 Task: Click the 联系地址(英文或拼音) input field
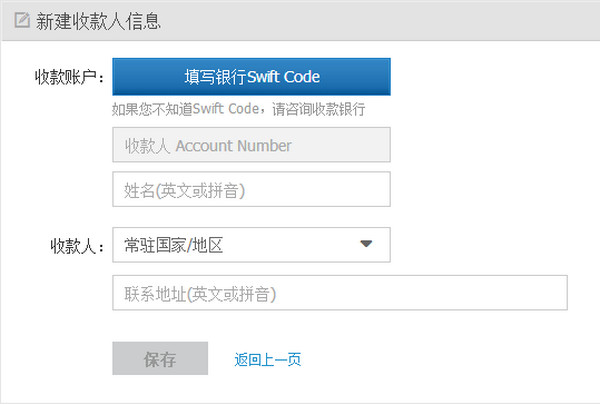pyautogui.click(x=340, y=294)
